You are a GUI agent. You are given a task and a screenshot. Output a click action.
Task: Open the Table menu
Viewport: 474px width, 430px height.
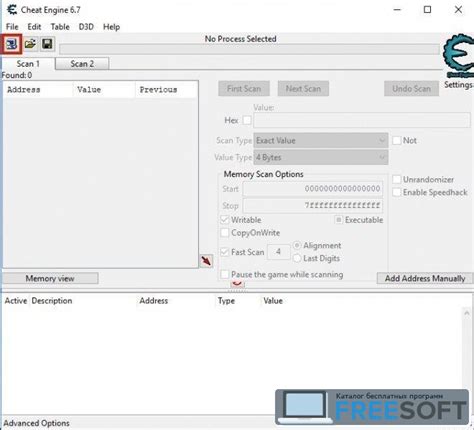[x=60, y=27]
